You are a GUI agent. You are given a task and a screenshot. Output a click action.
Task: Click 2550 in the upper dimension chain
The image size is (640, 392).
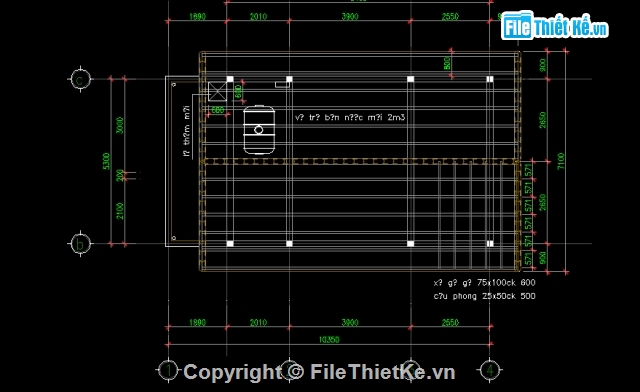point(450,16)
